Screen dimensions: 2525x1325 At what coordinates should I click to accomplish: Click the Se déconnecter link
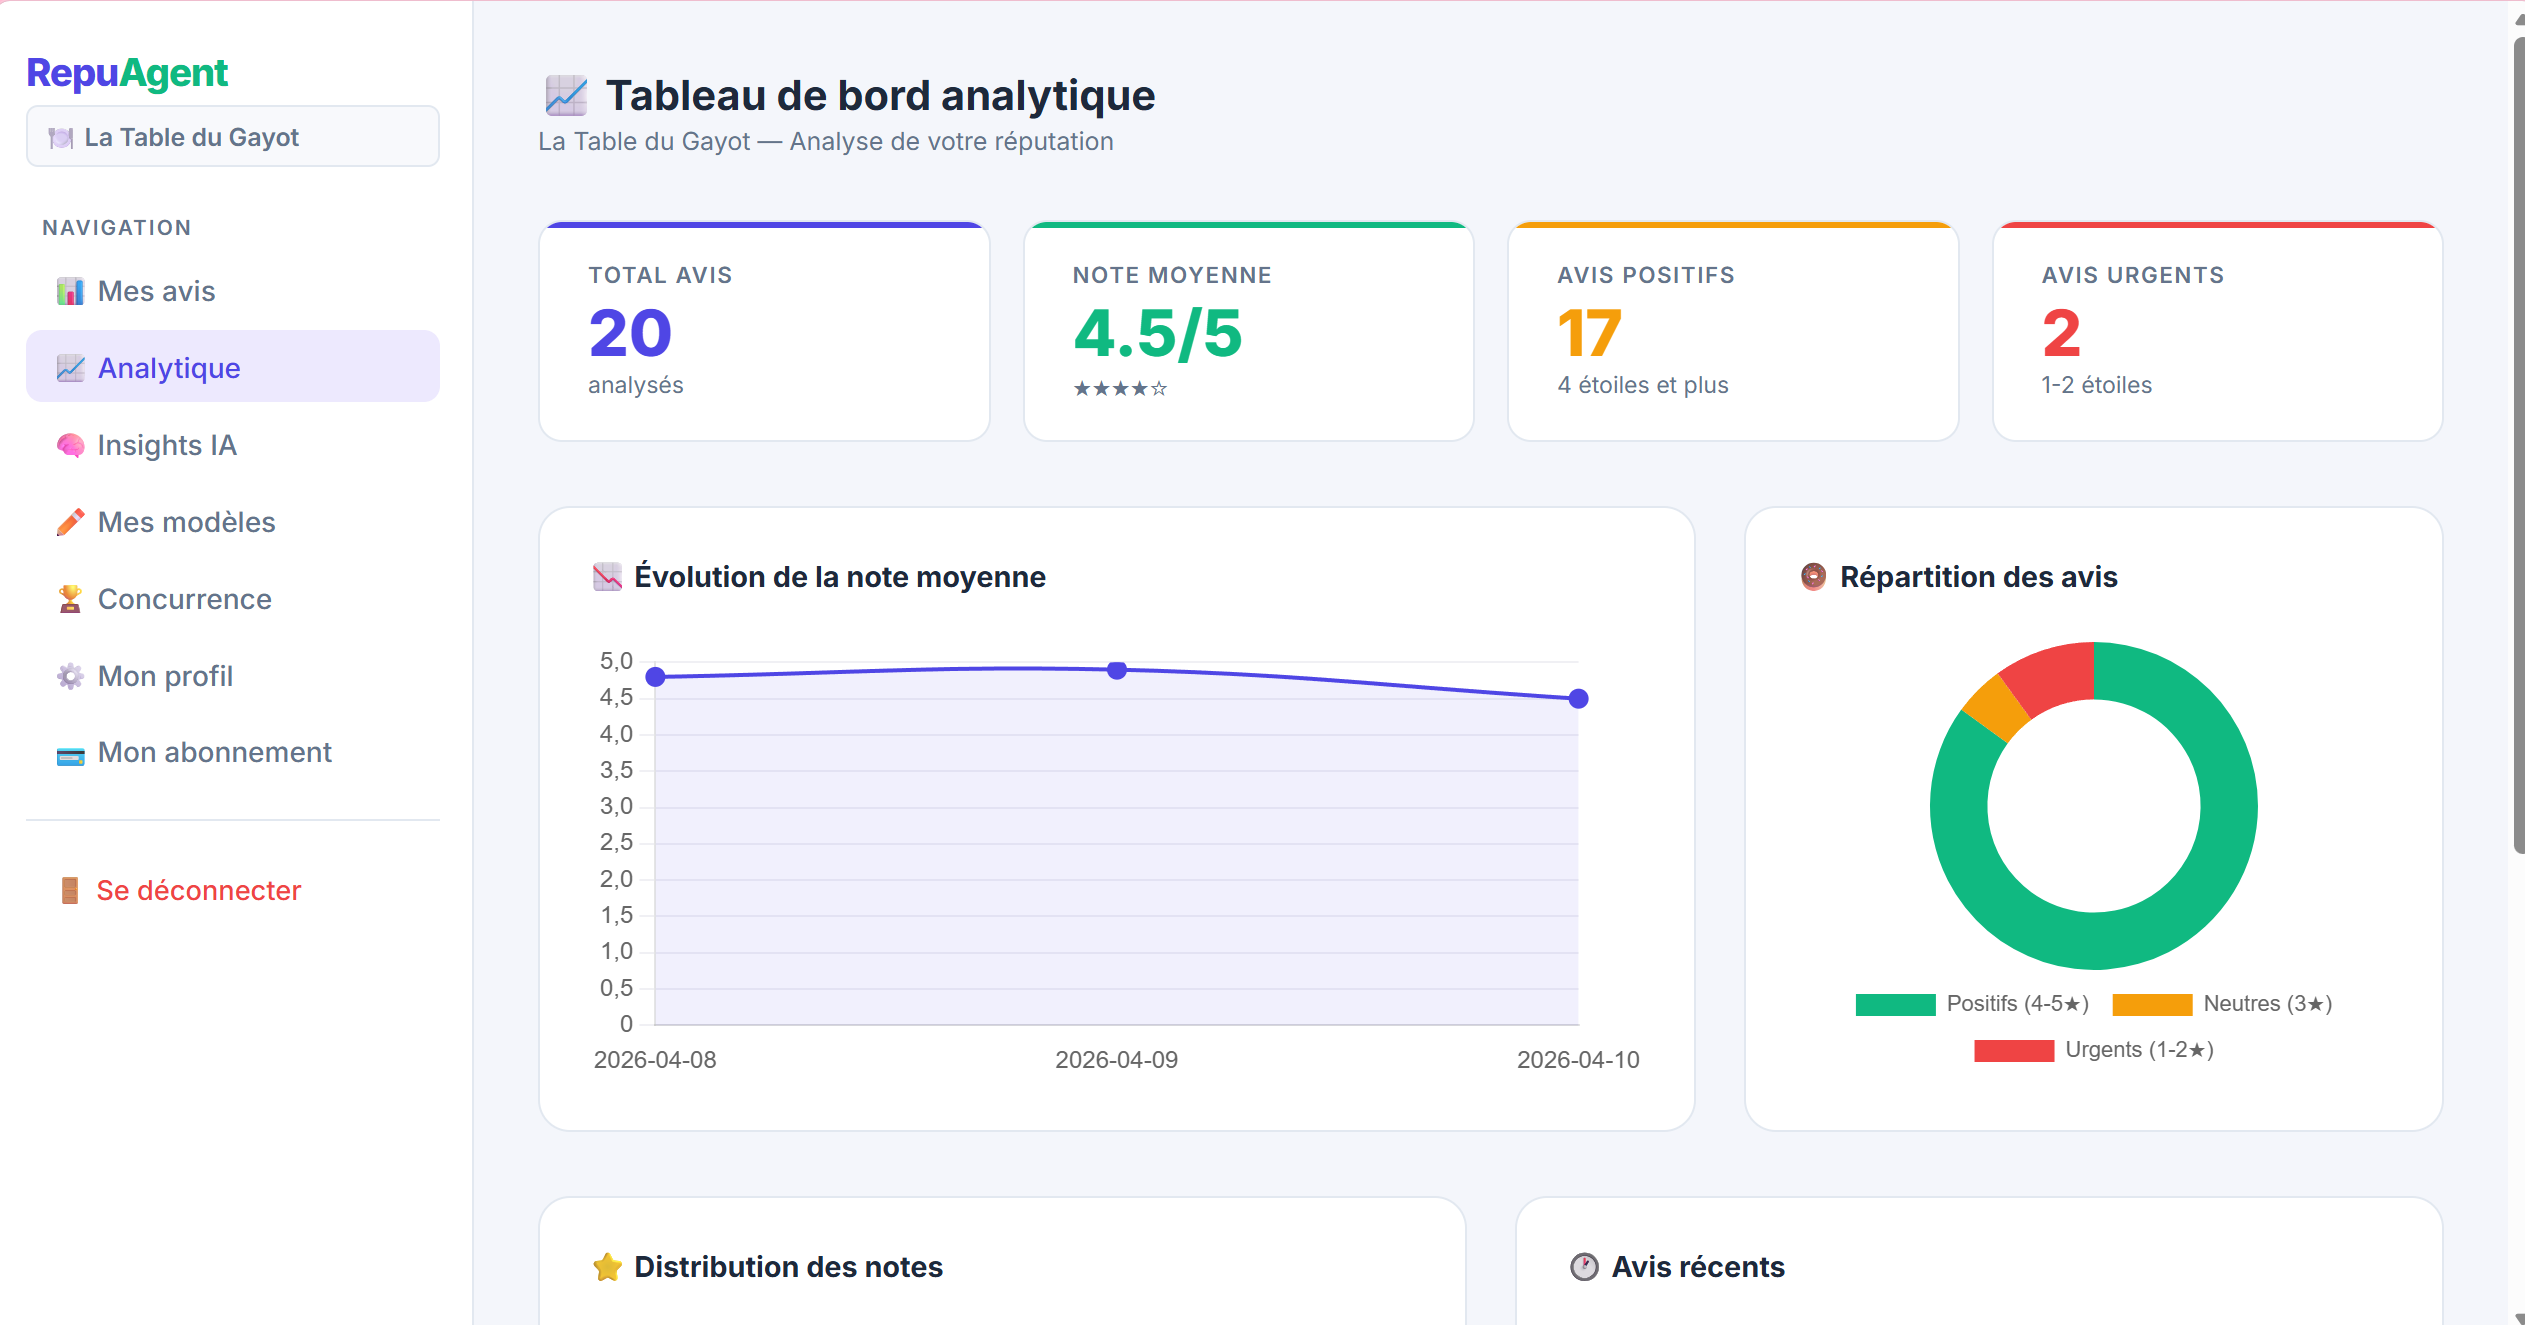pos(198,891)
